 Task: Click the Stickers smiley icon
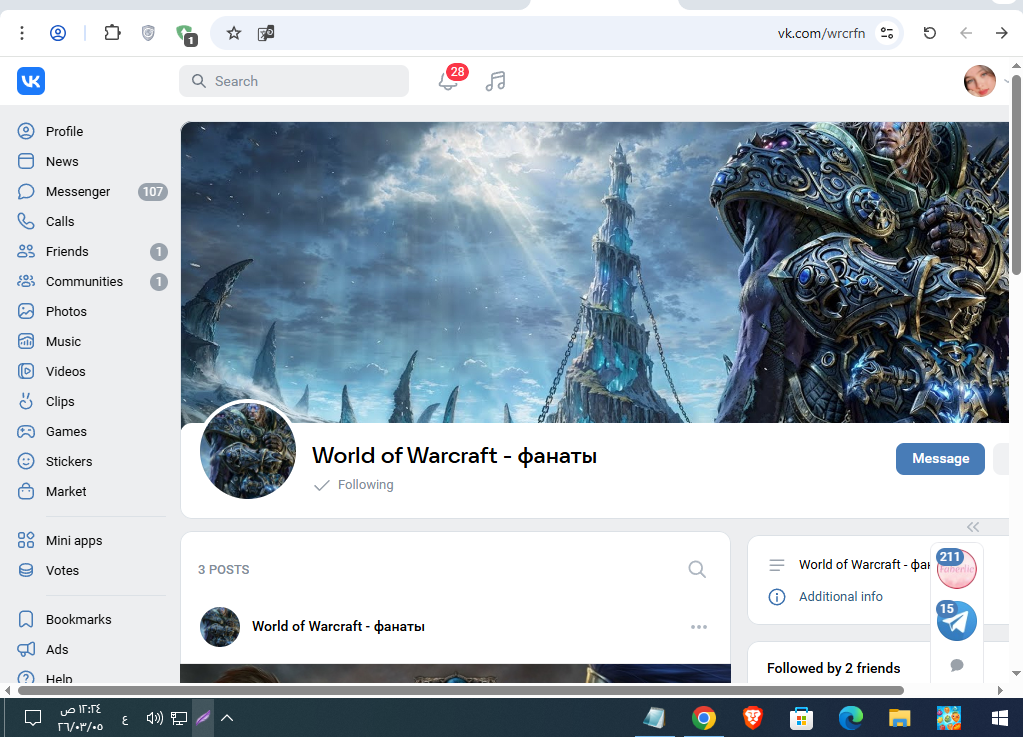pyautogui.click(x=25, y=461)
